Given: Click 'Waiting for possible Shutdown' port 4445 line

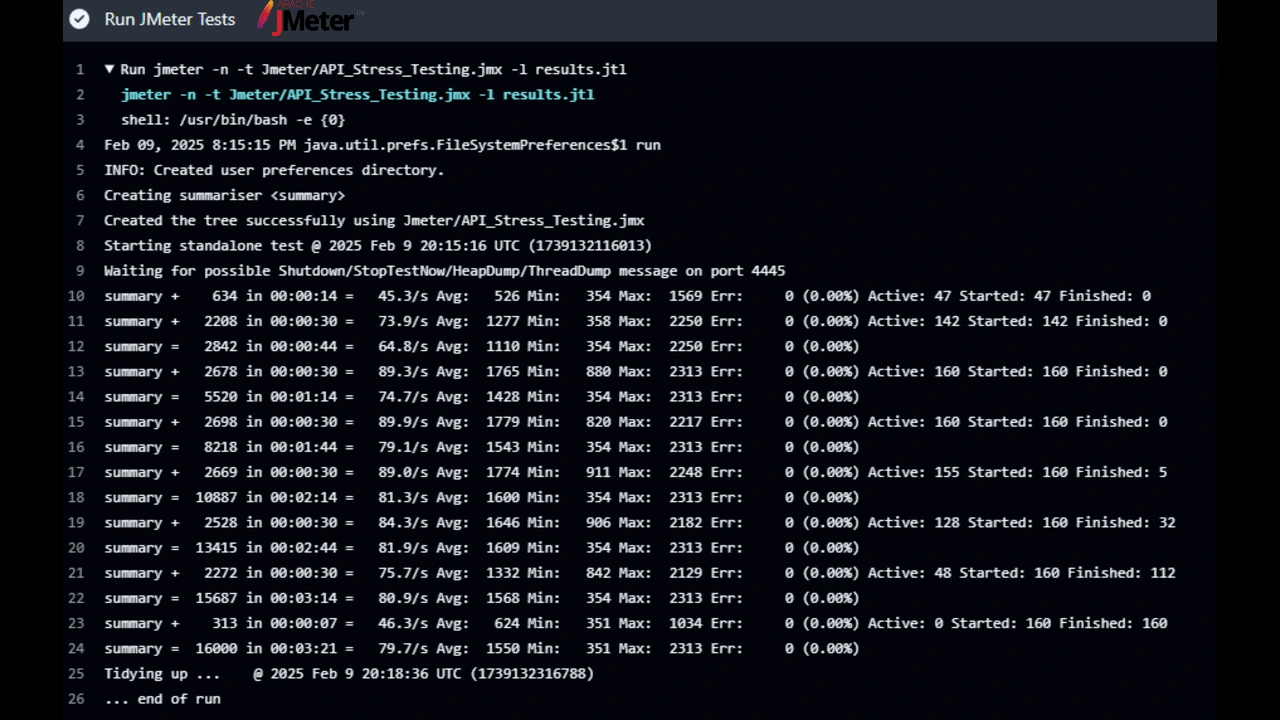Looking at the screenshot, I should click(445, 271).
